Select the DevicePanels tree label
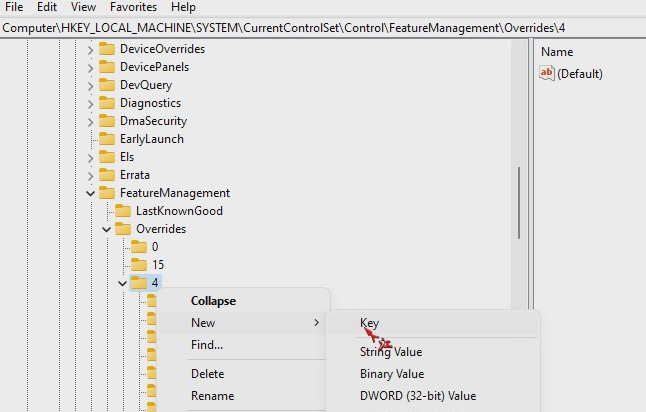Image resolution: width=646 pixels, height=412 pixels. [154, 67]
